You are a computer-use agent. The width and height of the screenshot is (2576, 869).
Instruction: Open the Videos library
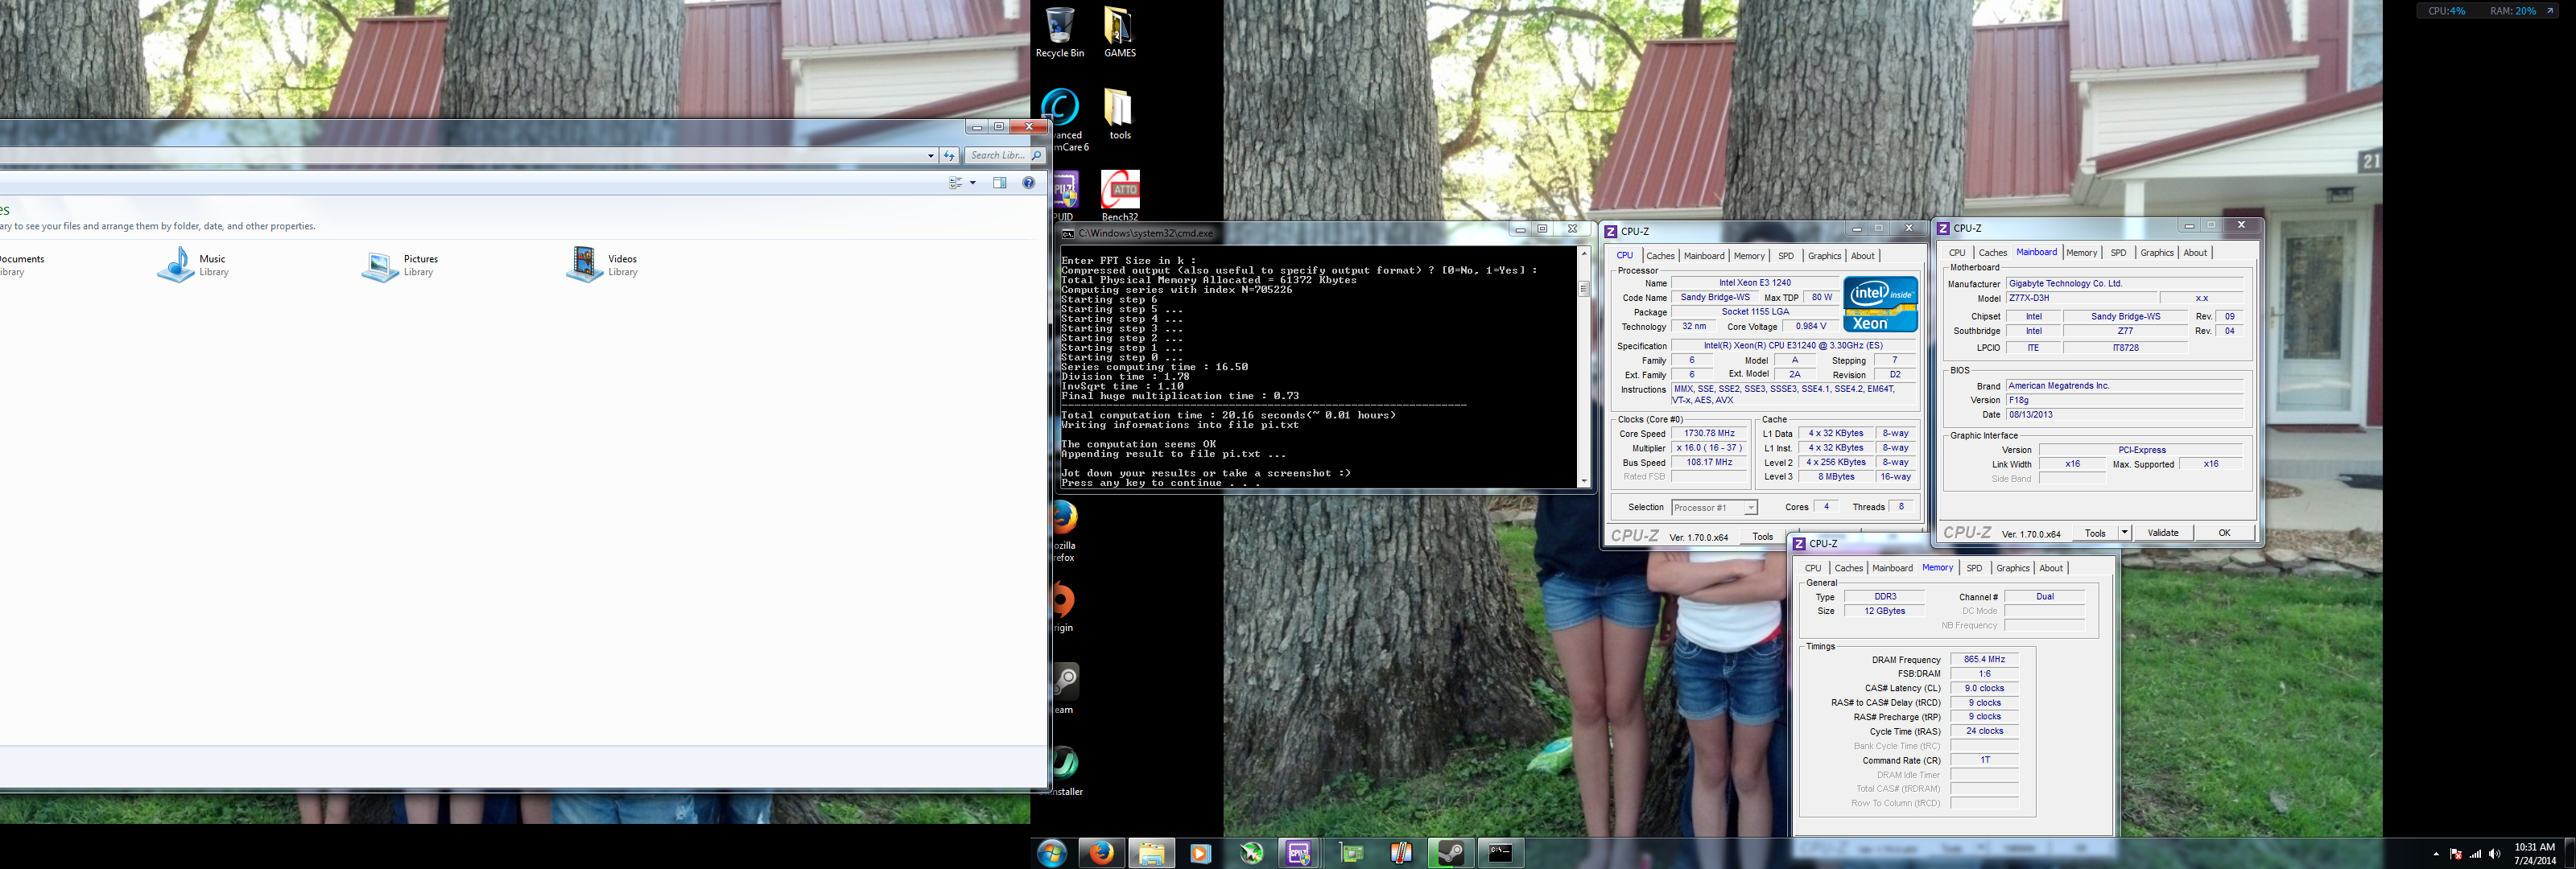coord(603,265)
